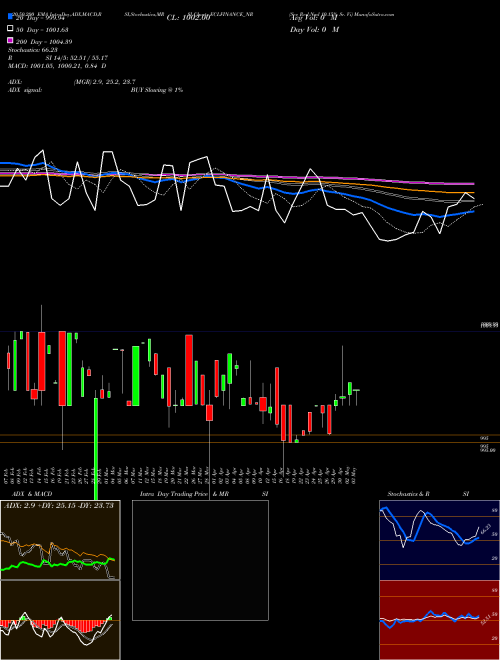500x660 pixels.
Task: Click the MunafaSutra.com watermark link at top
Action: pyautogui.click(x=375, y=14)
